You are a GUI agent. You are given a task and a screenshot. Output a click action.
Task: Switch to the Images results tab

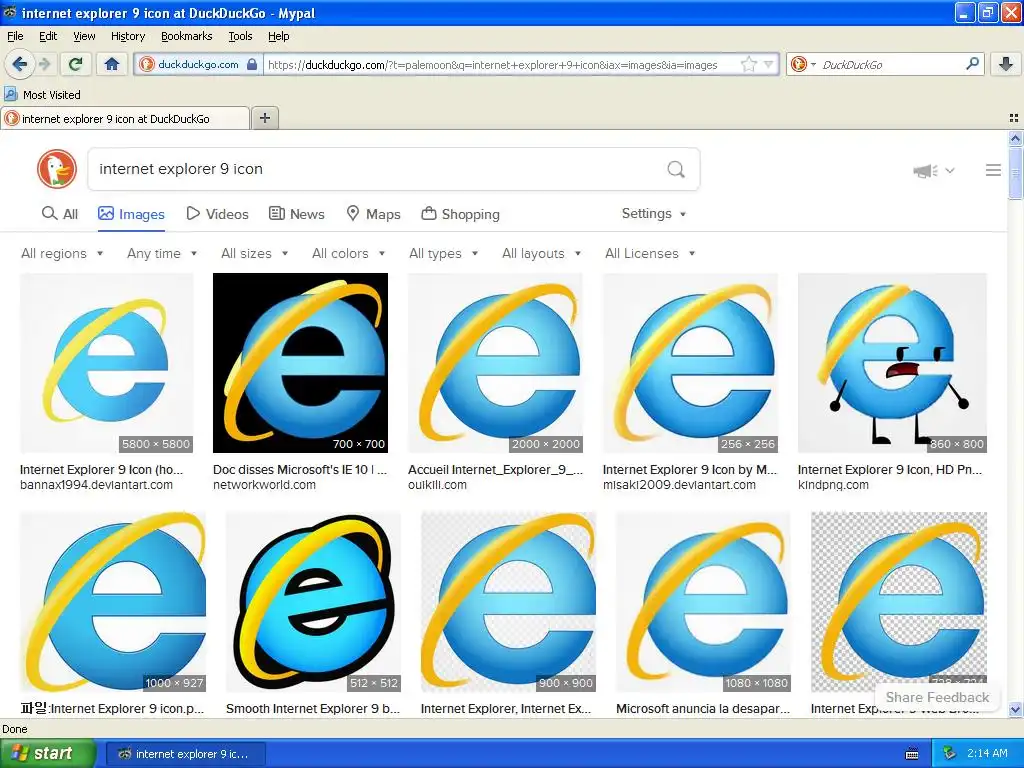131,214
